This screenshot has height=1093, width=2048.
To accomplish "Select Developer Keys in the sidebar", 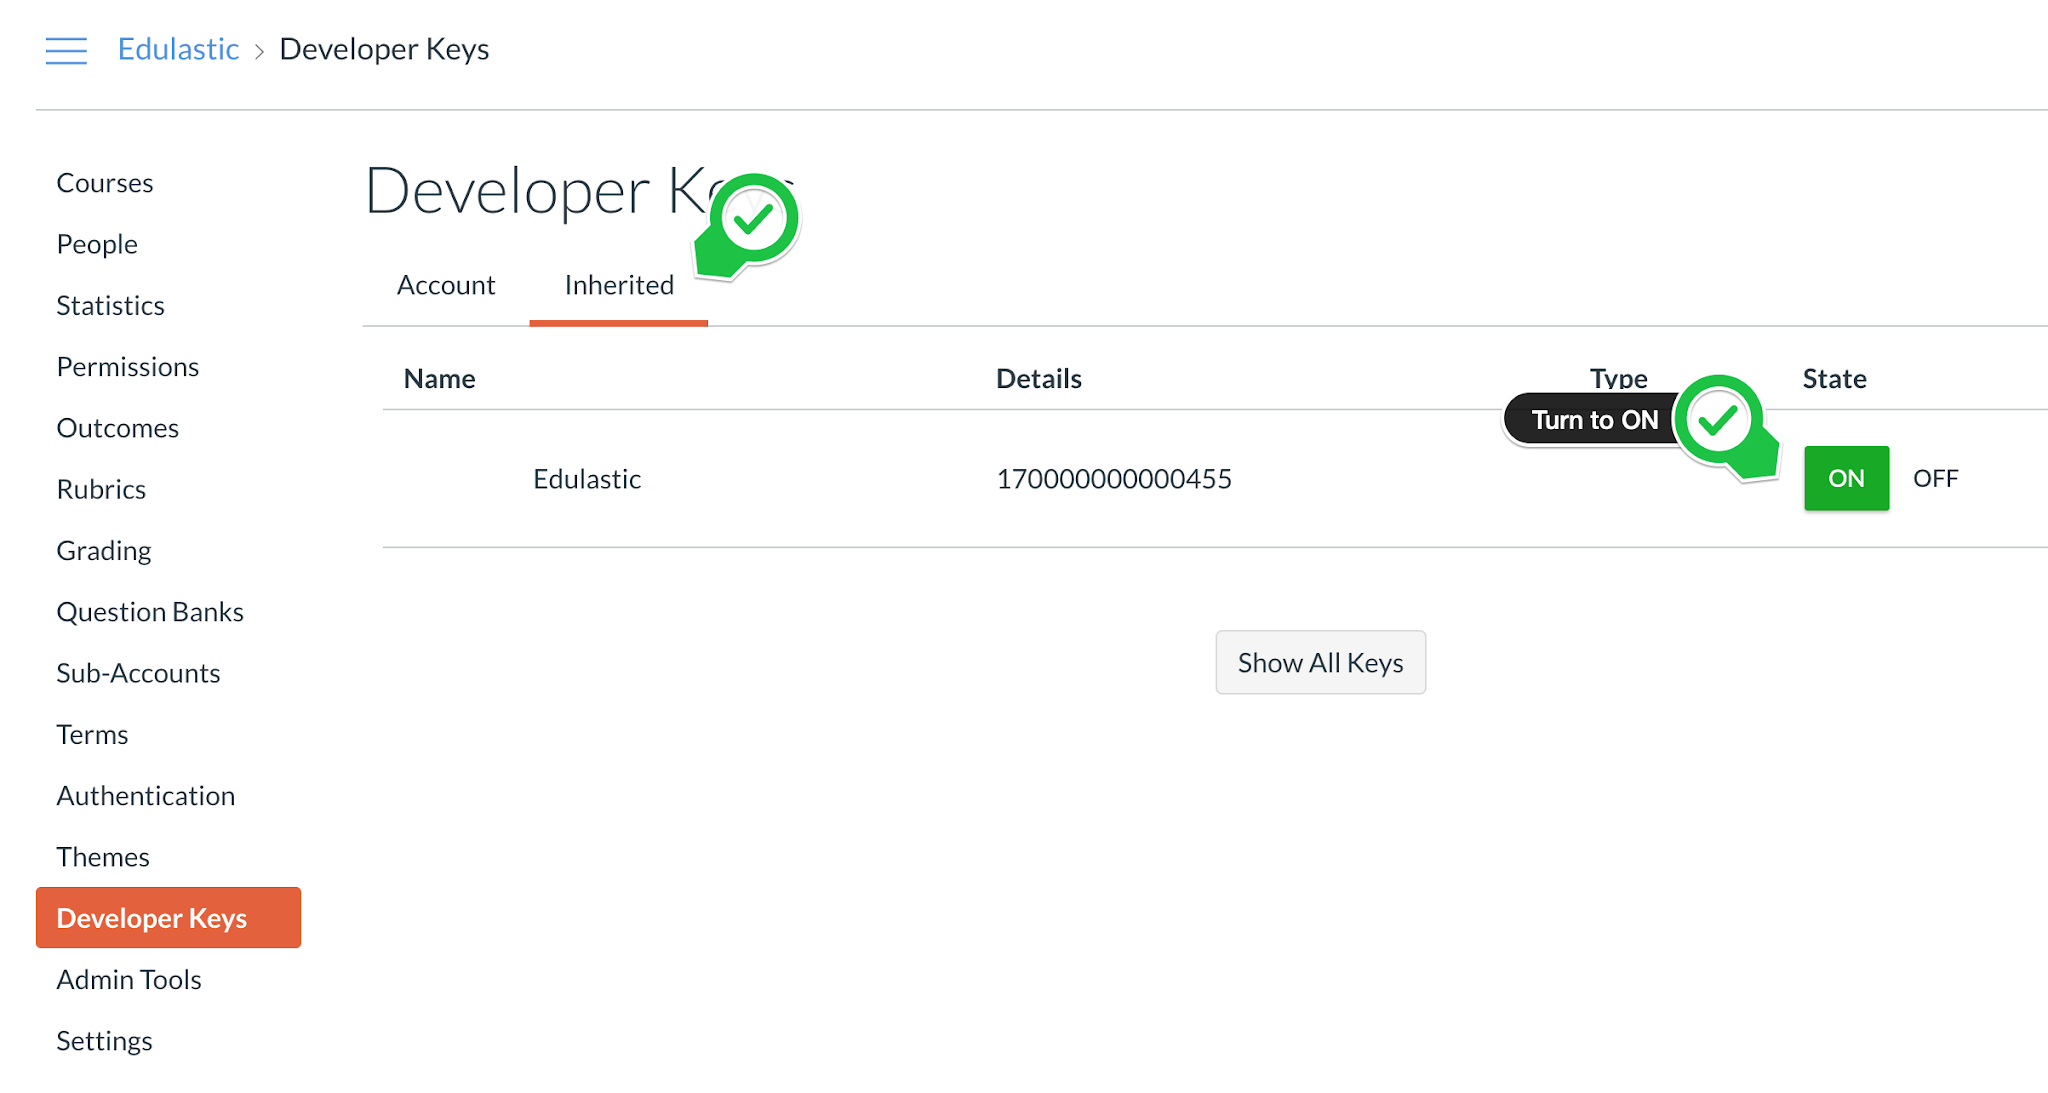I will [168, 918].
